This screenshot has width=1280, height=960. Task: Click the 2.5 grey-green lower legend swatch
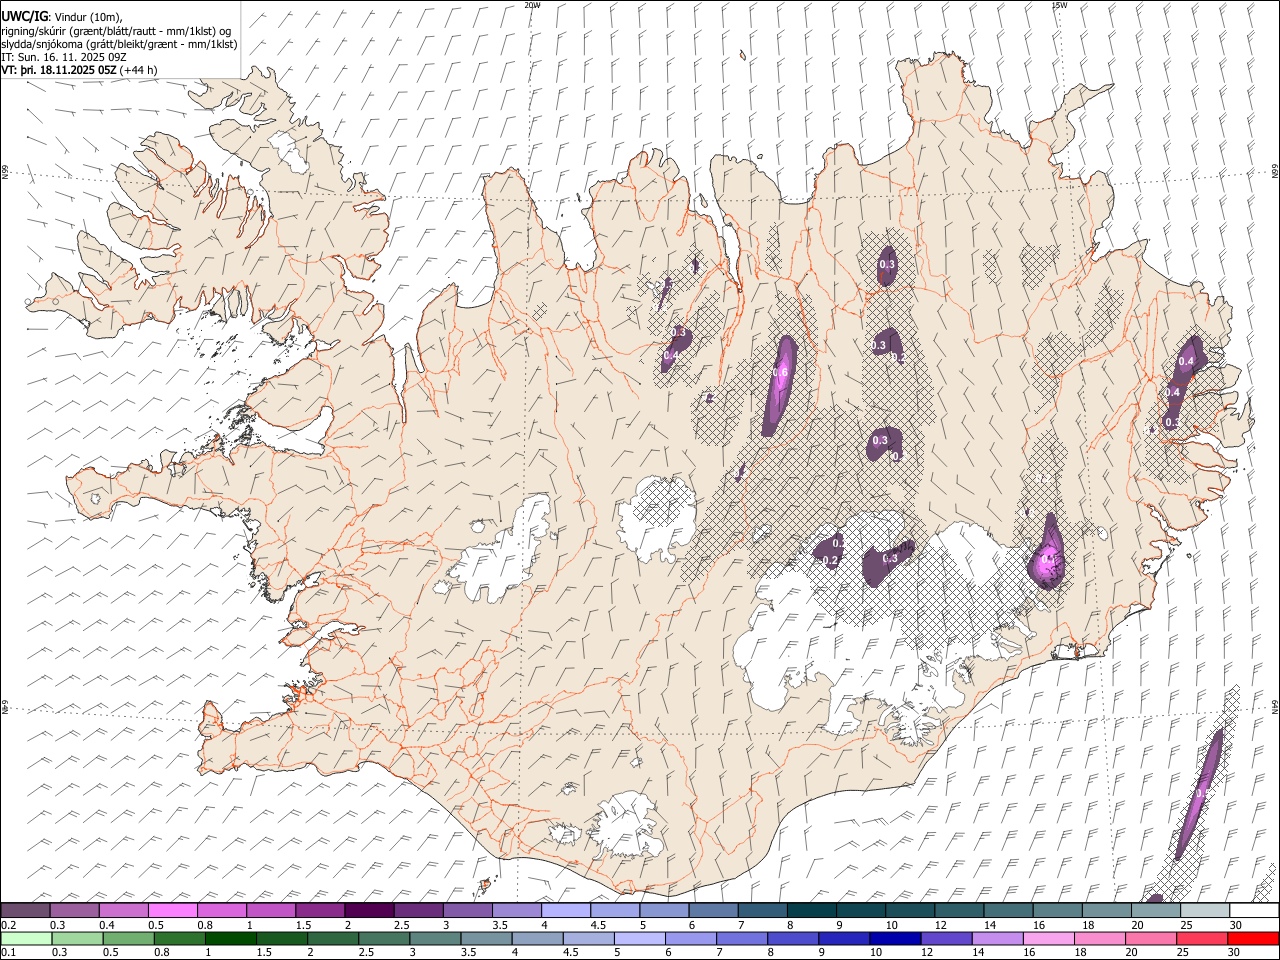coord(384,939)
